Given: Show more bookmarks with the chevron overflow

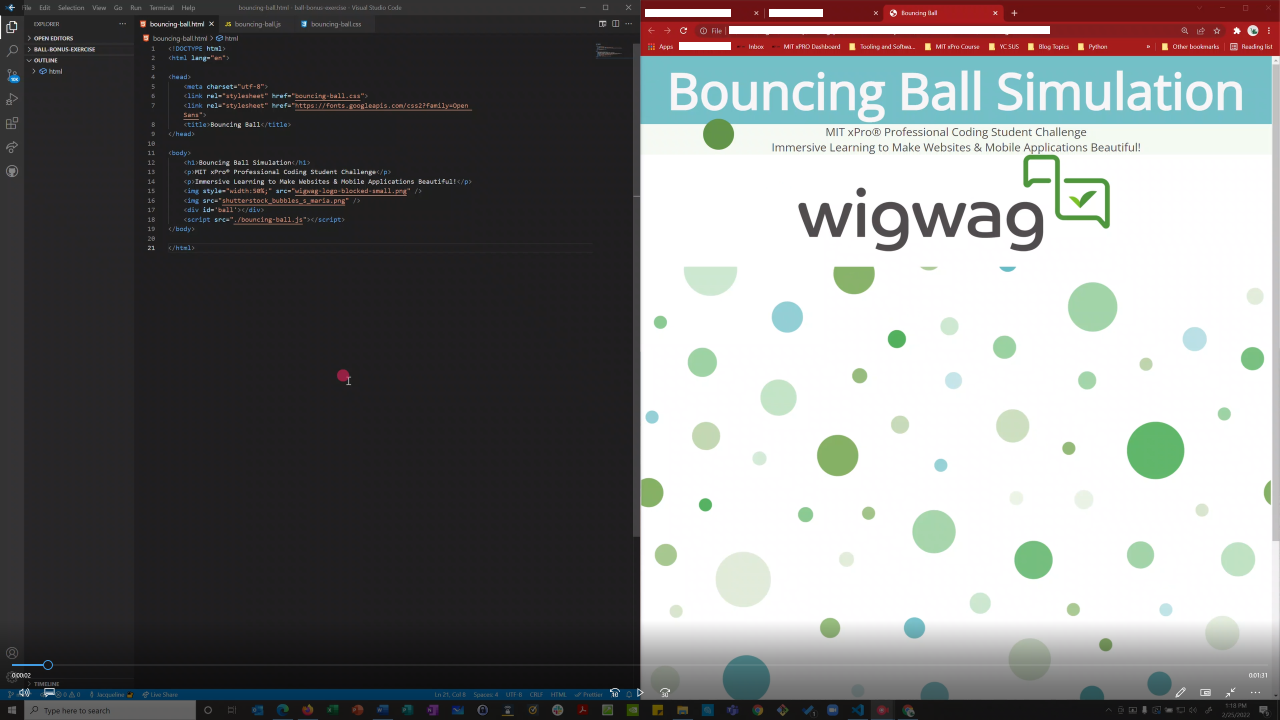Looking at the screenshot, I should [x=1148, y=46].
